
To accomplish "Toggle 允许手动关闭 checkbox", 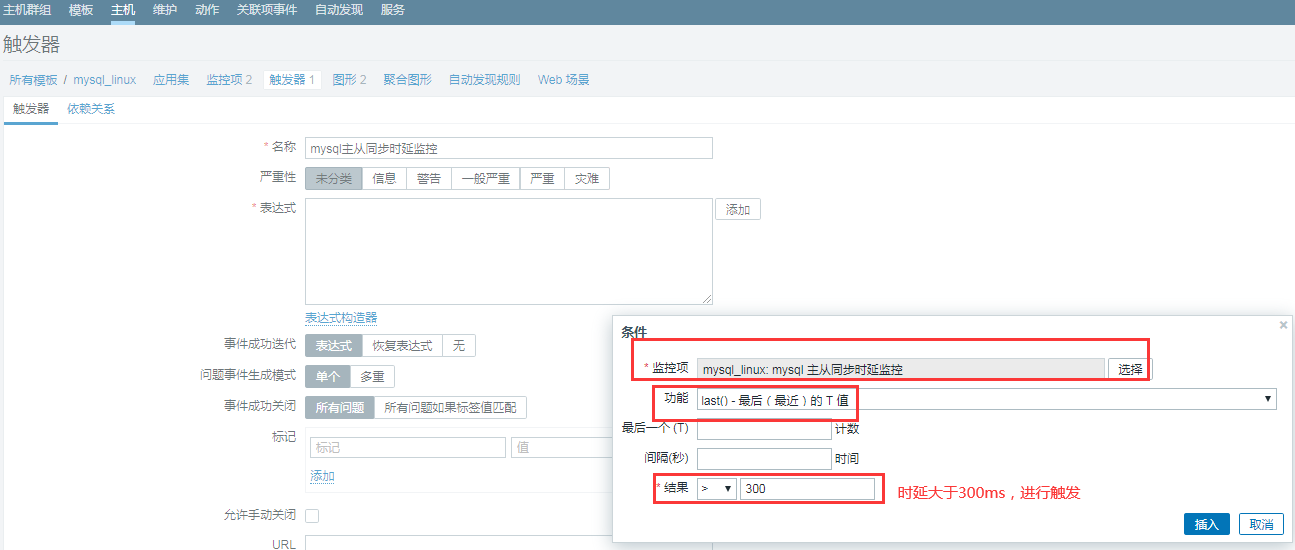I will pos(312,516).
